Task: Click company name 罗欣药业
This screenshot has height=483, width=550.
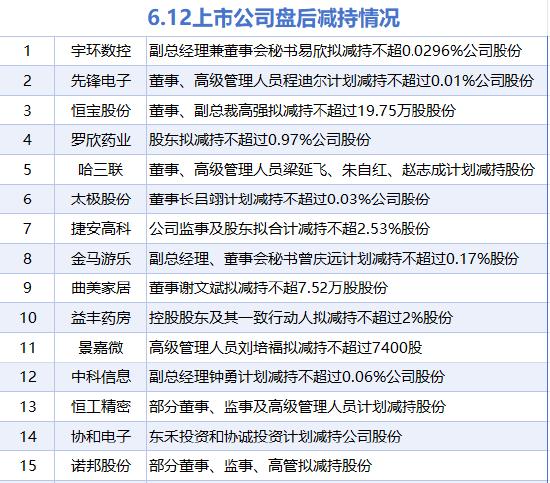Action: pos(101,140)
